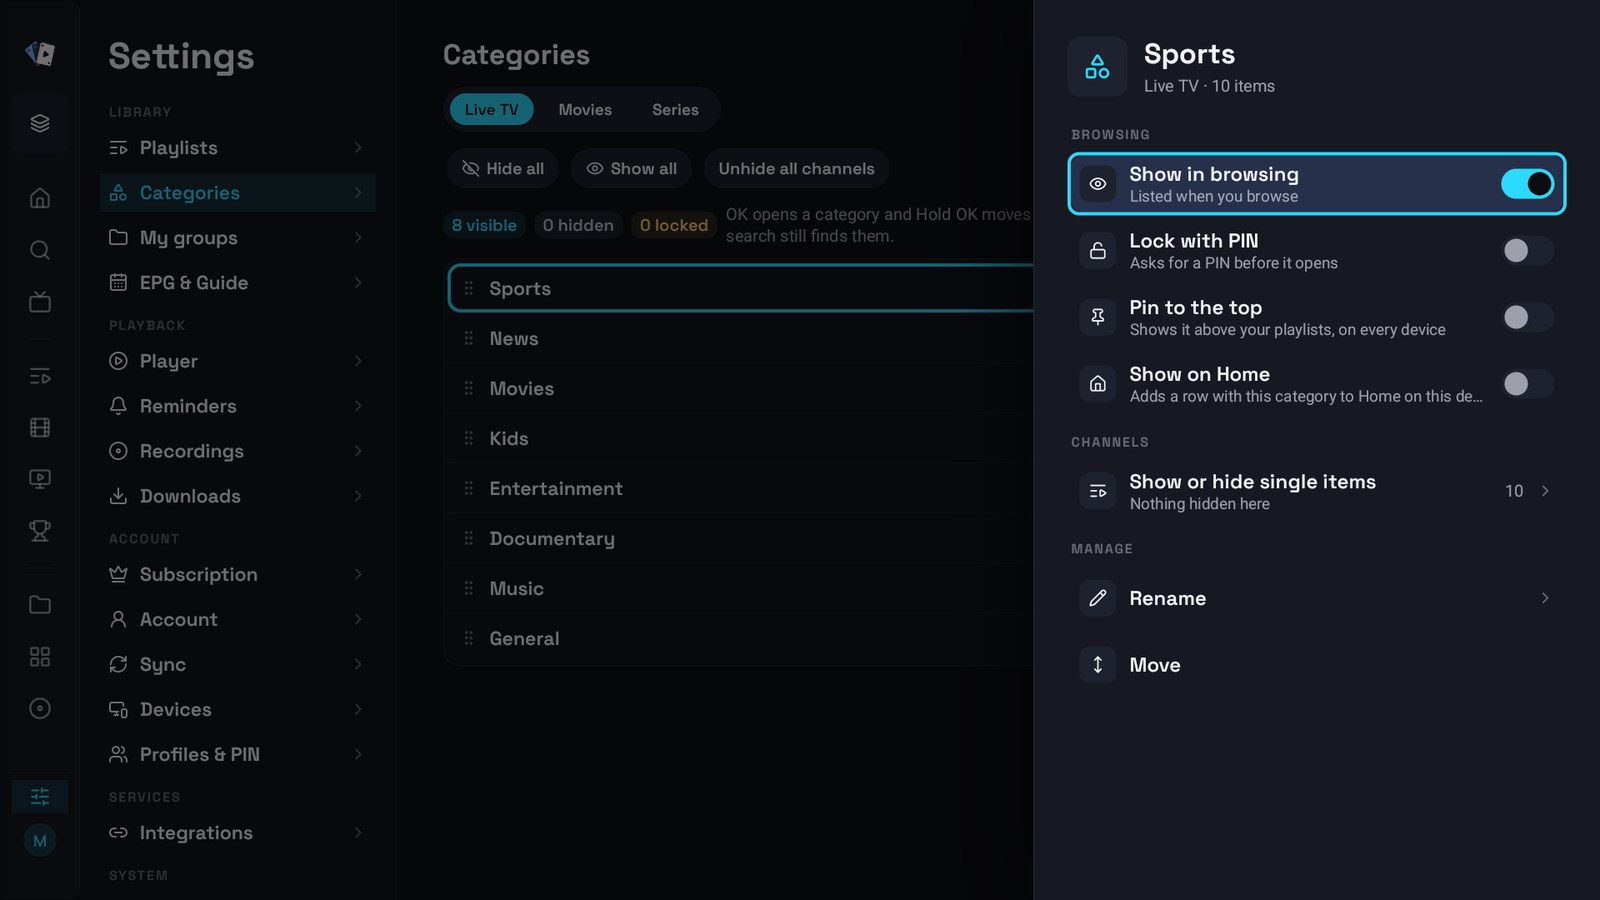The height and width of the screenshot is (900, 1600).
Task: Open Search from the left icon rail
Action: [x=40, y=250]
